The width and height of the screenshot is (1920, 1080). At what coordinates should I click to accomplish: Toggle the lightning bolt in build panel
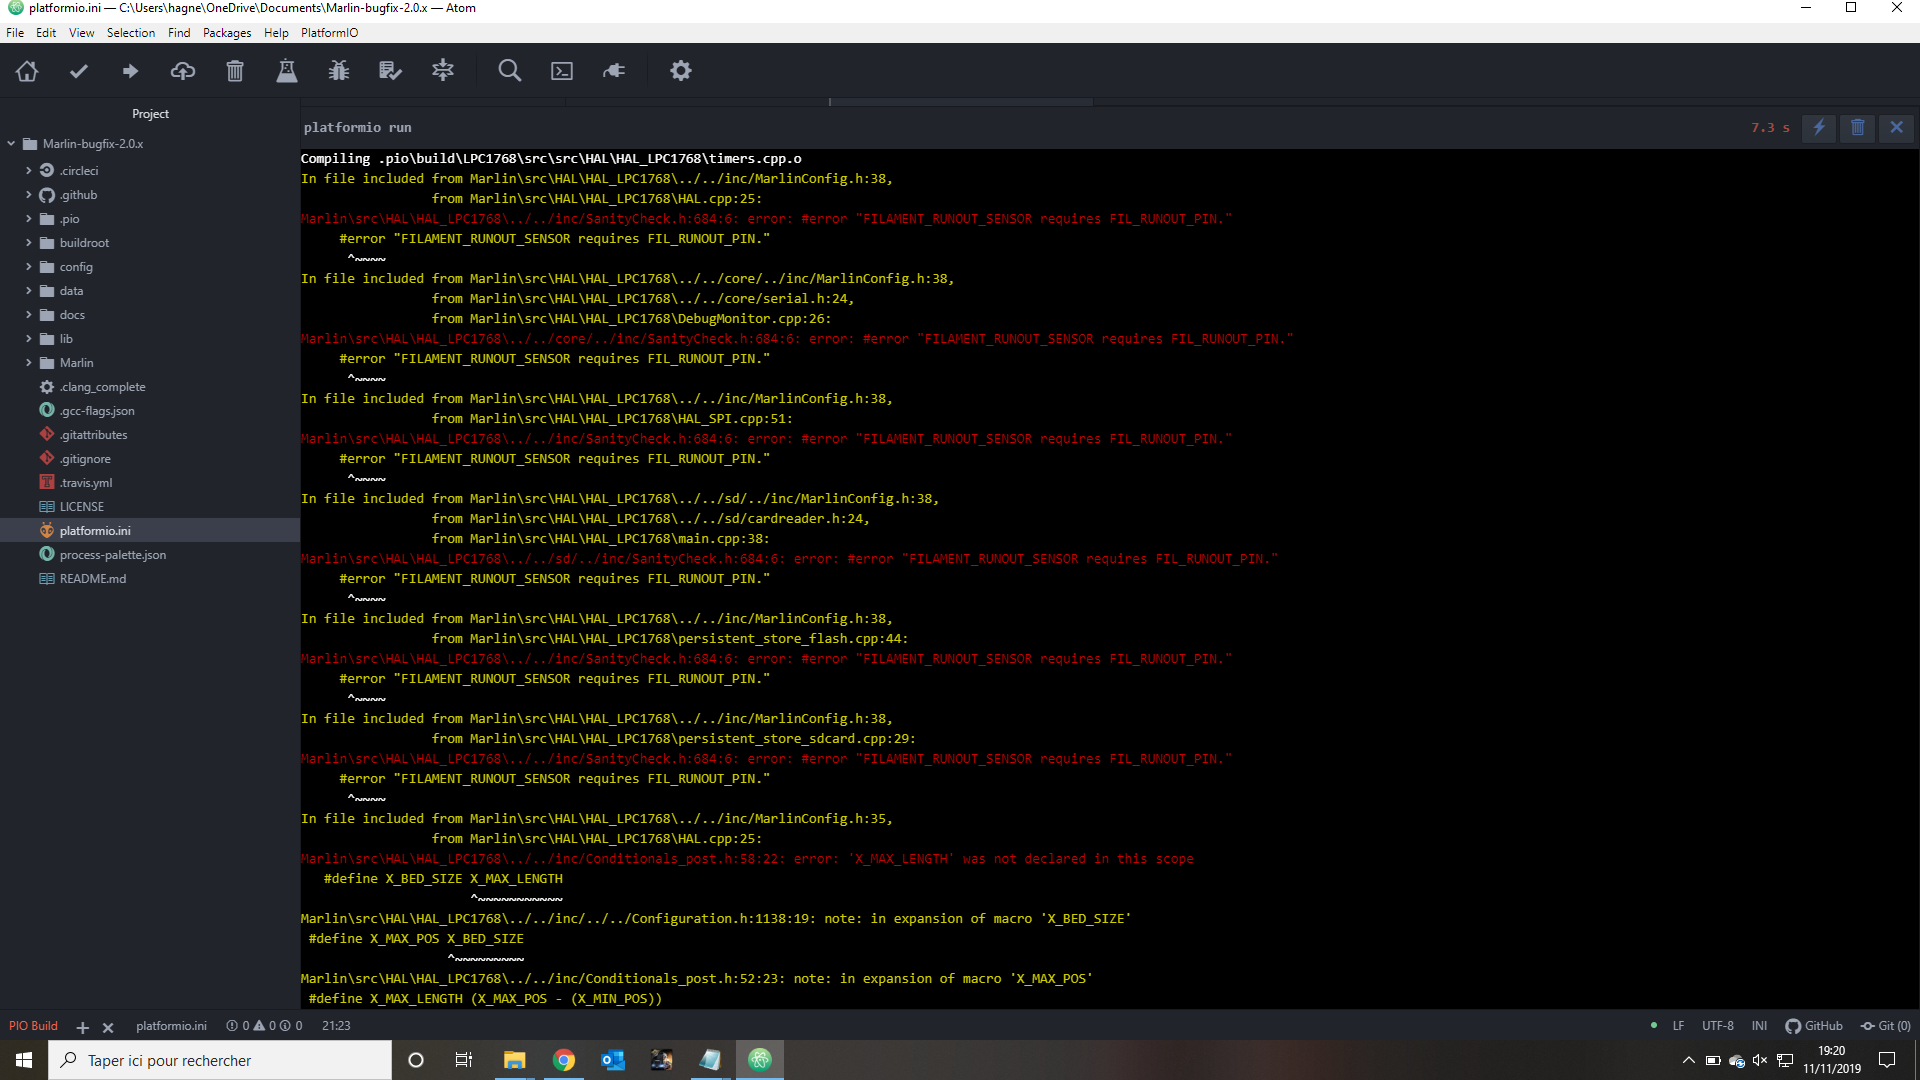pos(1819,128)
